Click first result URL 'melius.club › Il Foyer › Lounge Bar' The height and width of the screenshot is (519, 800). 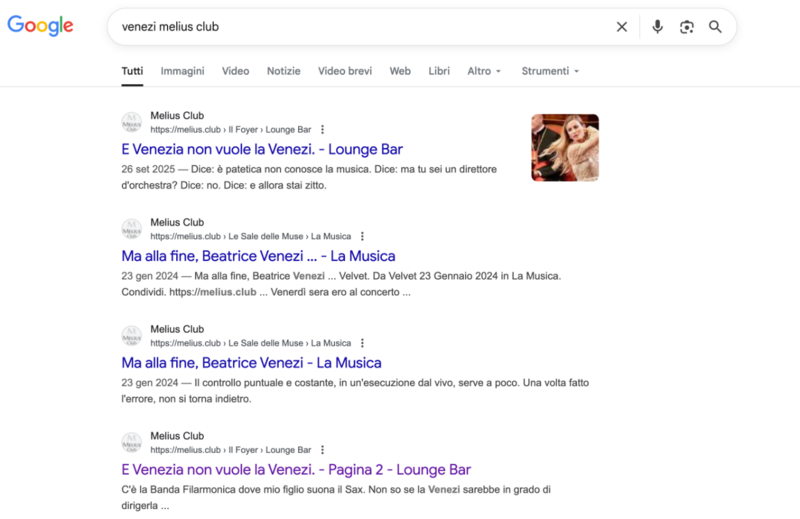coord(231,130)
